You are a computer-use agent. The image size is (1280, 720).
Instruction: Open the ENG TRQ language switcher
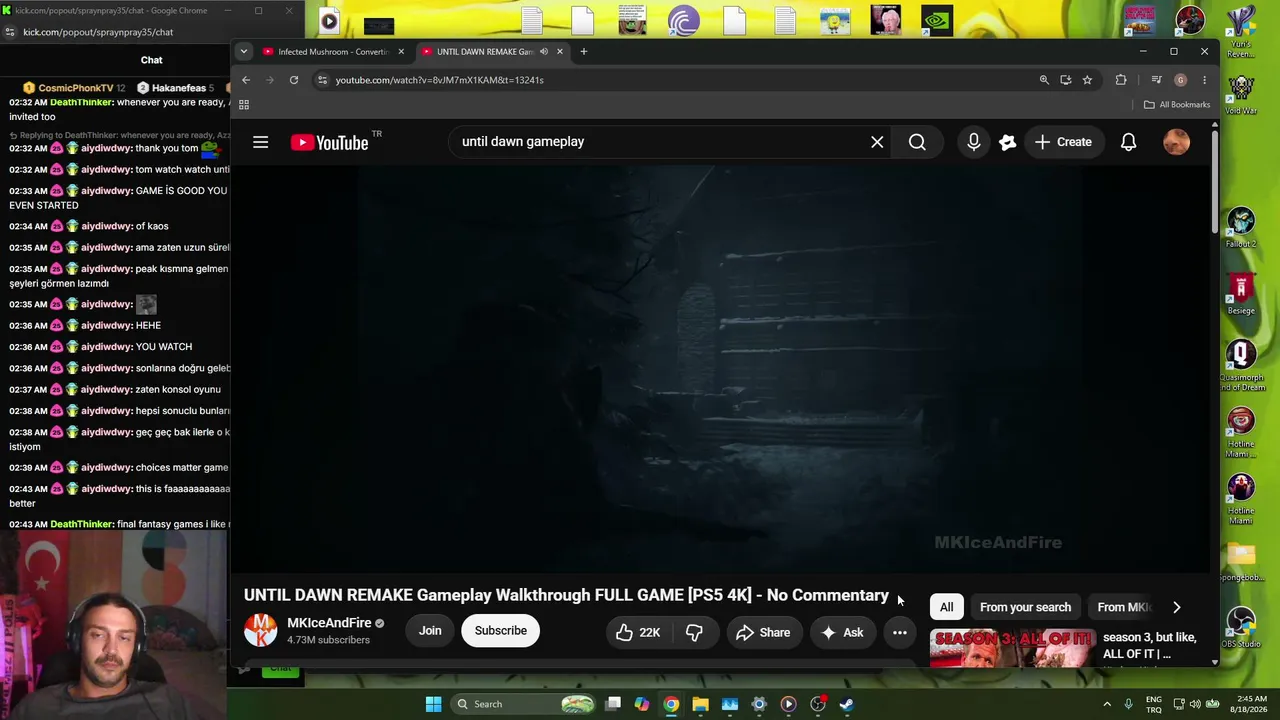click(1153, 704)
